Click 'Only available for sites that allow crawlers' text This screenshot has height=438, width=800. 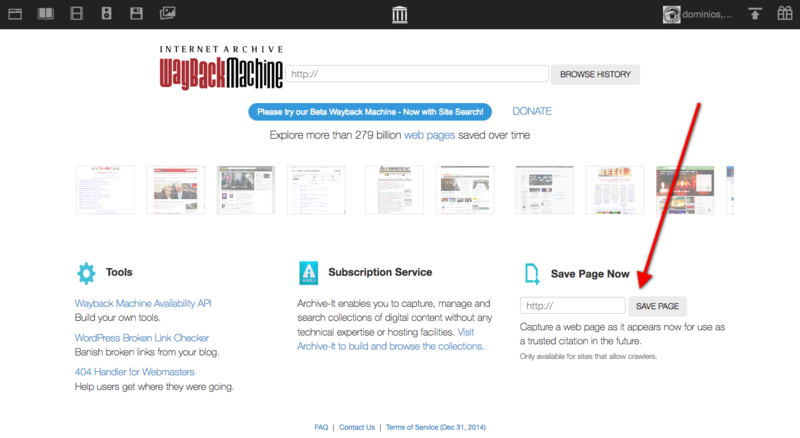pyautogui.click(x=588, y=356)
